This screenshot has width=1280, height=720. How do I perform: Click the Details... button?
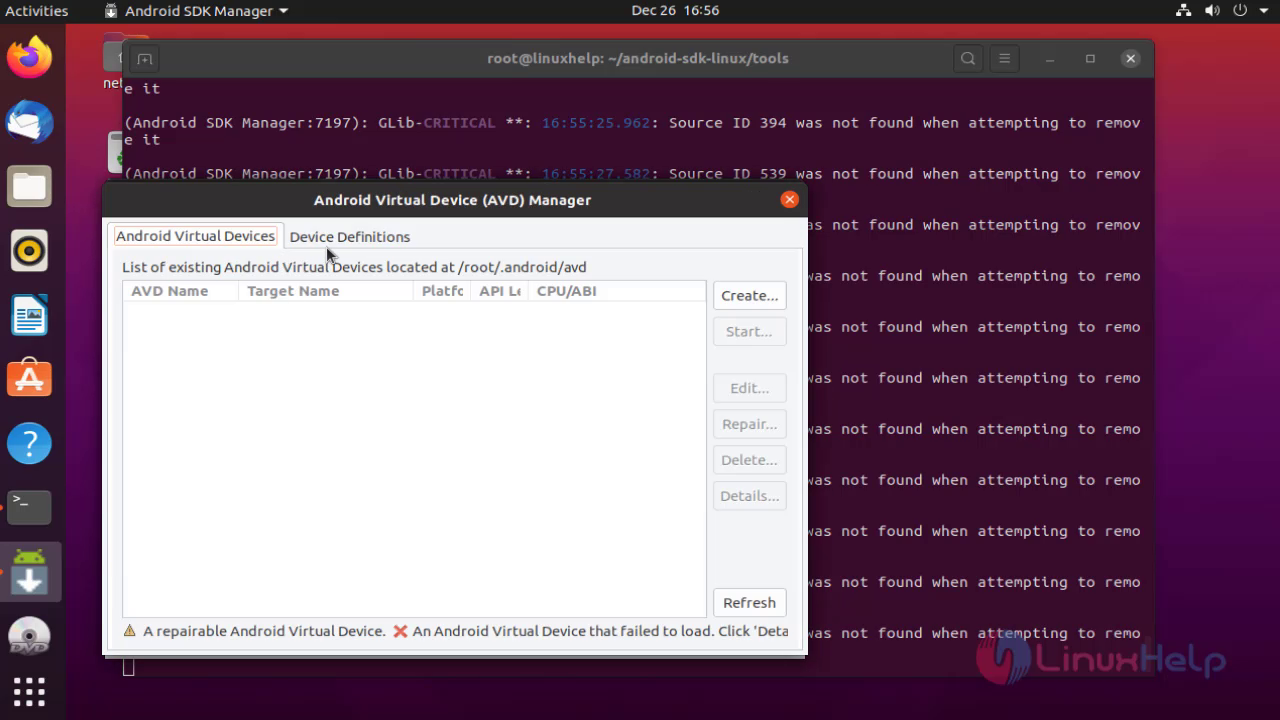(x=749, y=496)
